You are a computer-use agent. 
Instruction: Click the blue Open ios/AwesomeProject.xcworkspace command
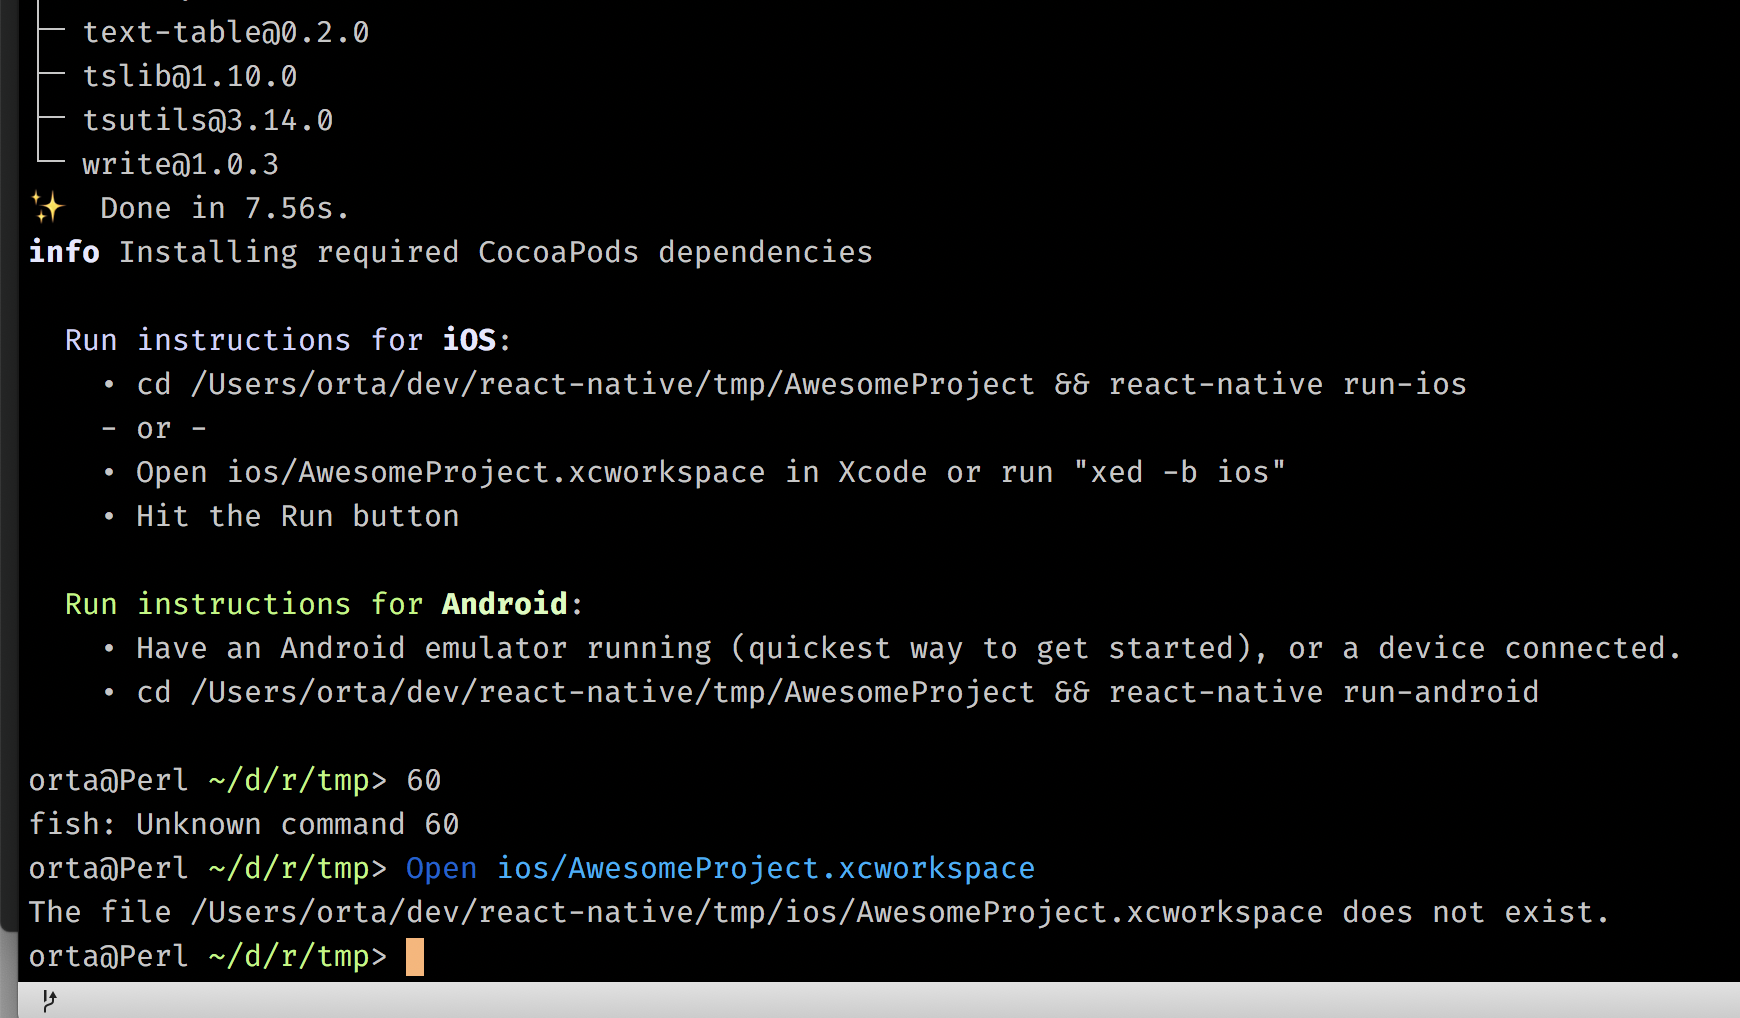(718, 867)
